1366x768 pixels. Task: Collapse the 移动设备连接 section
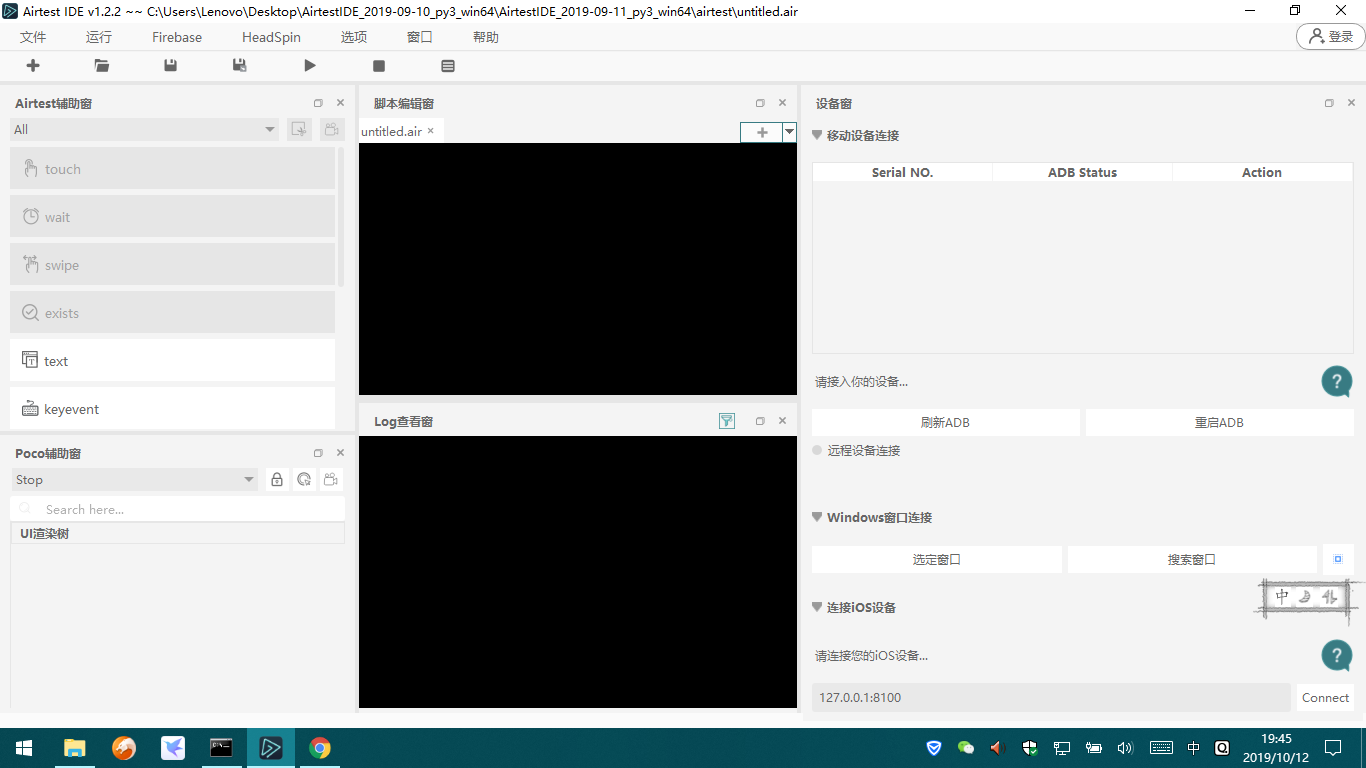(817, 135)
